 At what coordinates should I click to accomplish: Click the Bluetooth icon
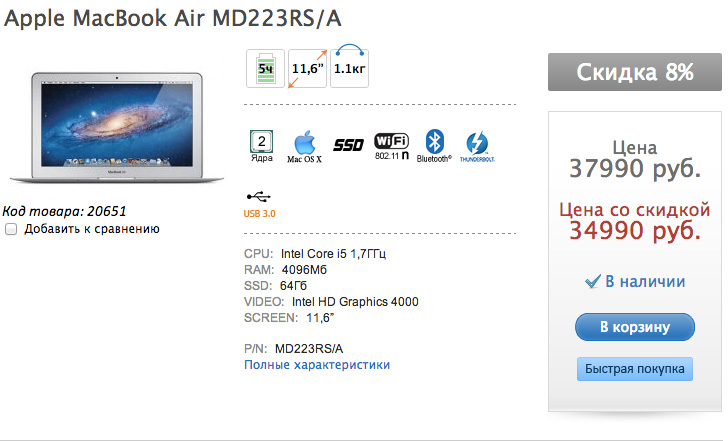click(434, 145)
